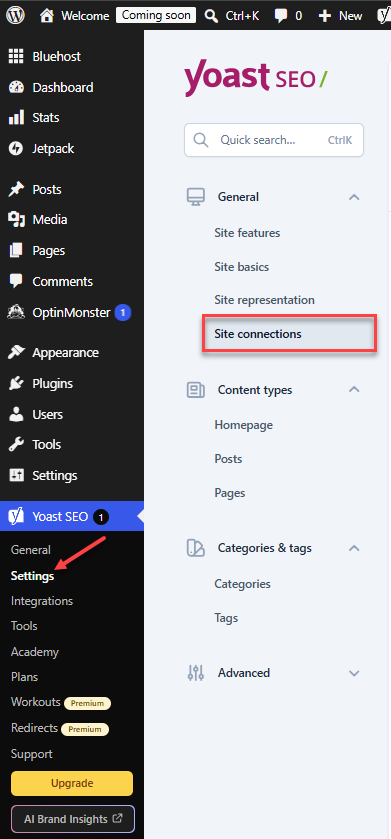Image resolution: width=391 pixels, height=839 pixels.
Task: Click the Yoast SEO logo
Action: click(256, 79)
